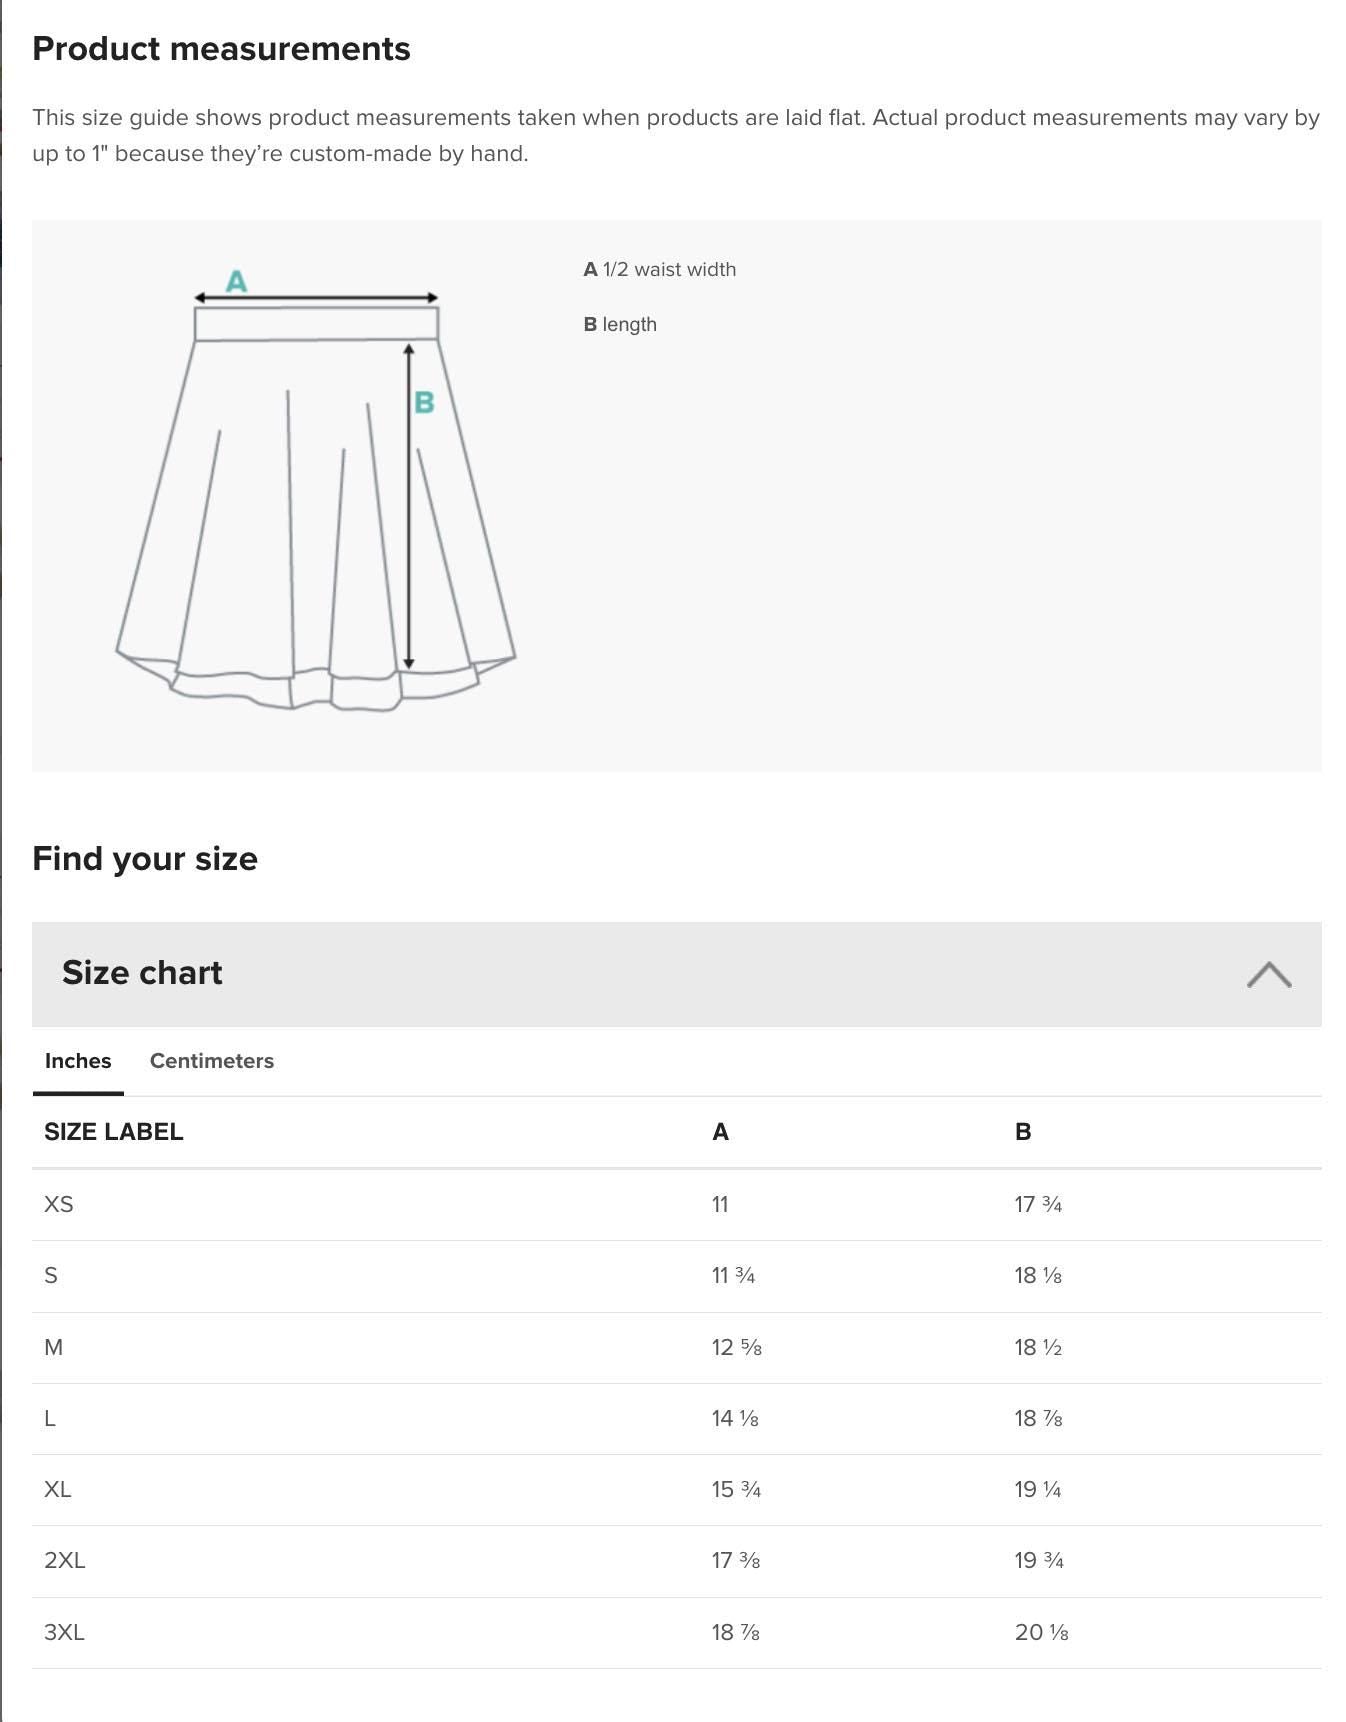Screen dimensions: 1346x1722
Task: Select the S size row
Action: [51, 1275]
